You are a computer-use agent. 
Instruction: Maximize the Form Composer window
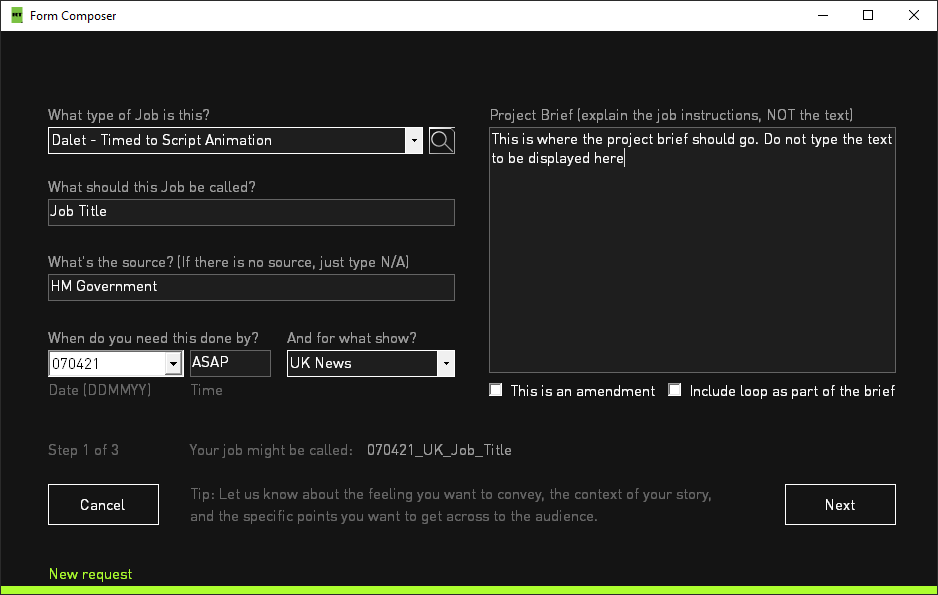point(868,16)
